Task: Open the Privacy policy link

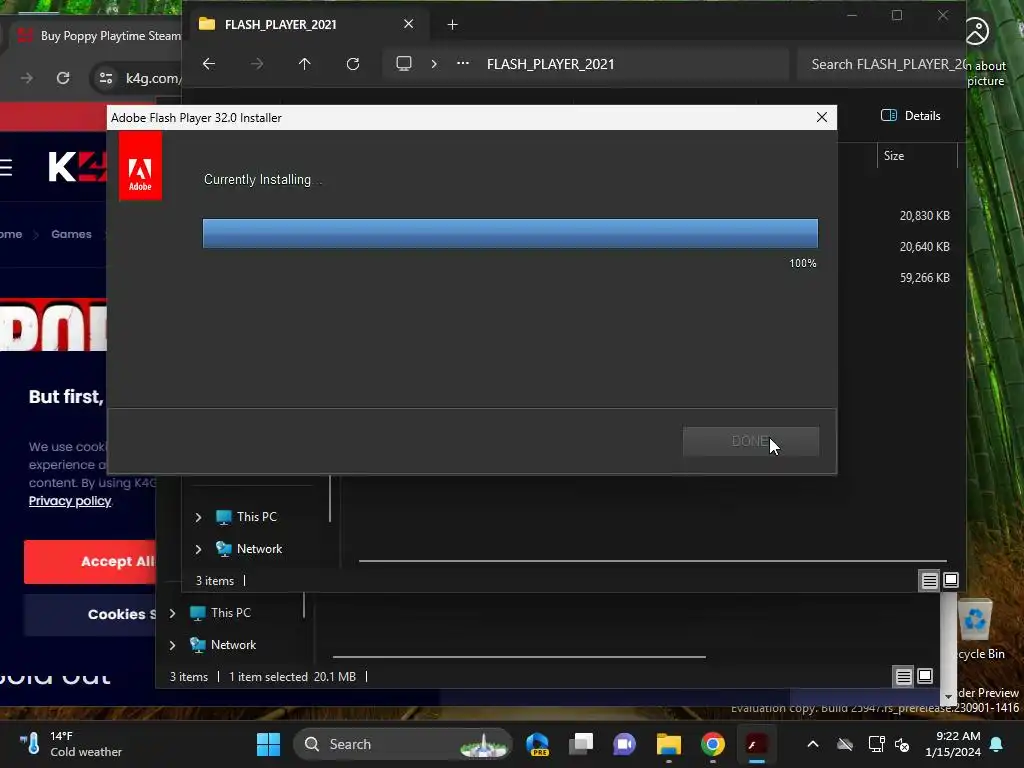Action: [70, 501]
